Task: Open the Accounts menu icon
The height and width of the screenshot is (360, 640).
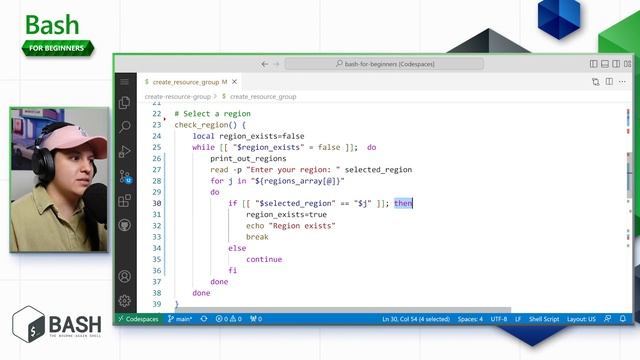Action: click(124, 277)
